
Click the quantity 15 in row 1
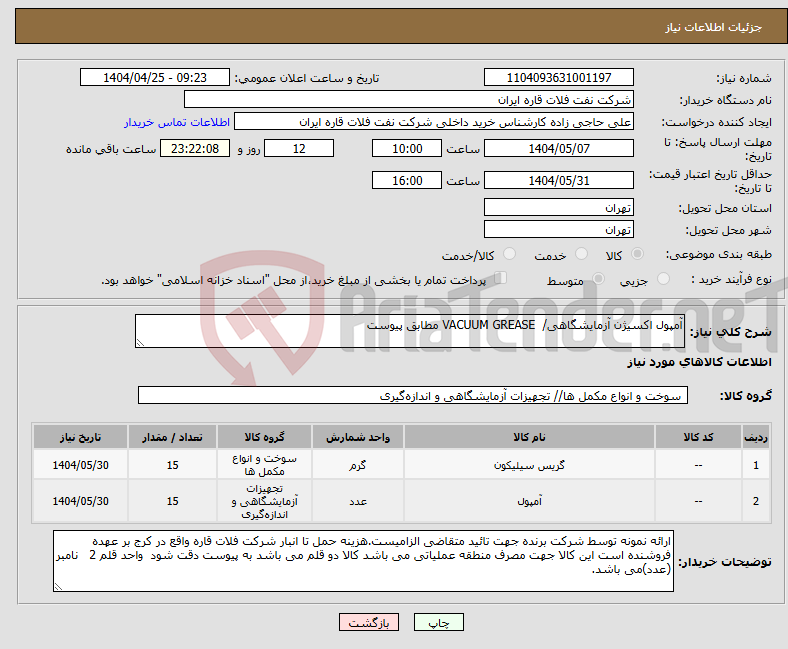pyautogui.click(x=172, y=465)
